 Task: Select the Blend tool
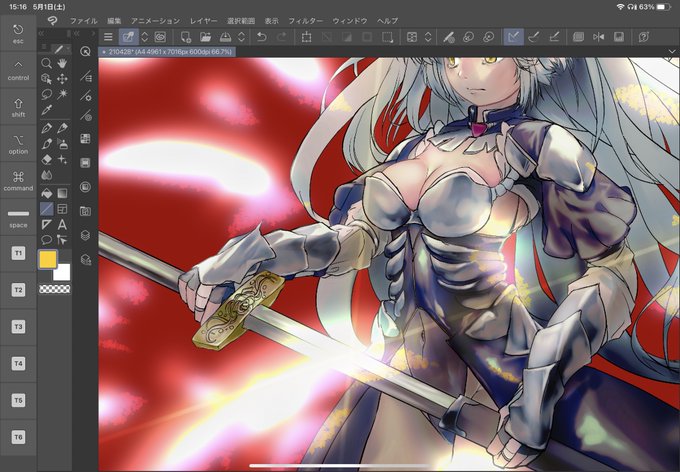click(x=46, y=175)
